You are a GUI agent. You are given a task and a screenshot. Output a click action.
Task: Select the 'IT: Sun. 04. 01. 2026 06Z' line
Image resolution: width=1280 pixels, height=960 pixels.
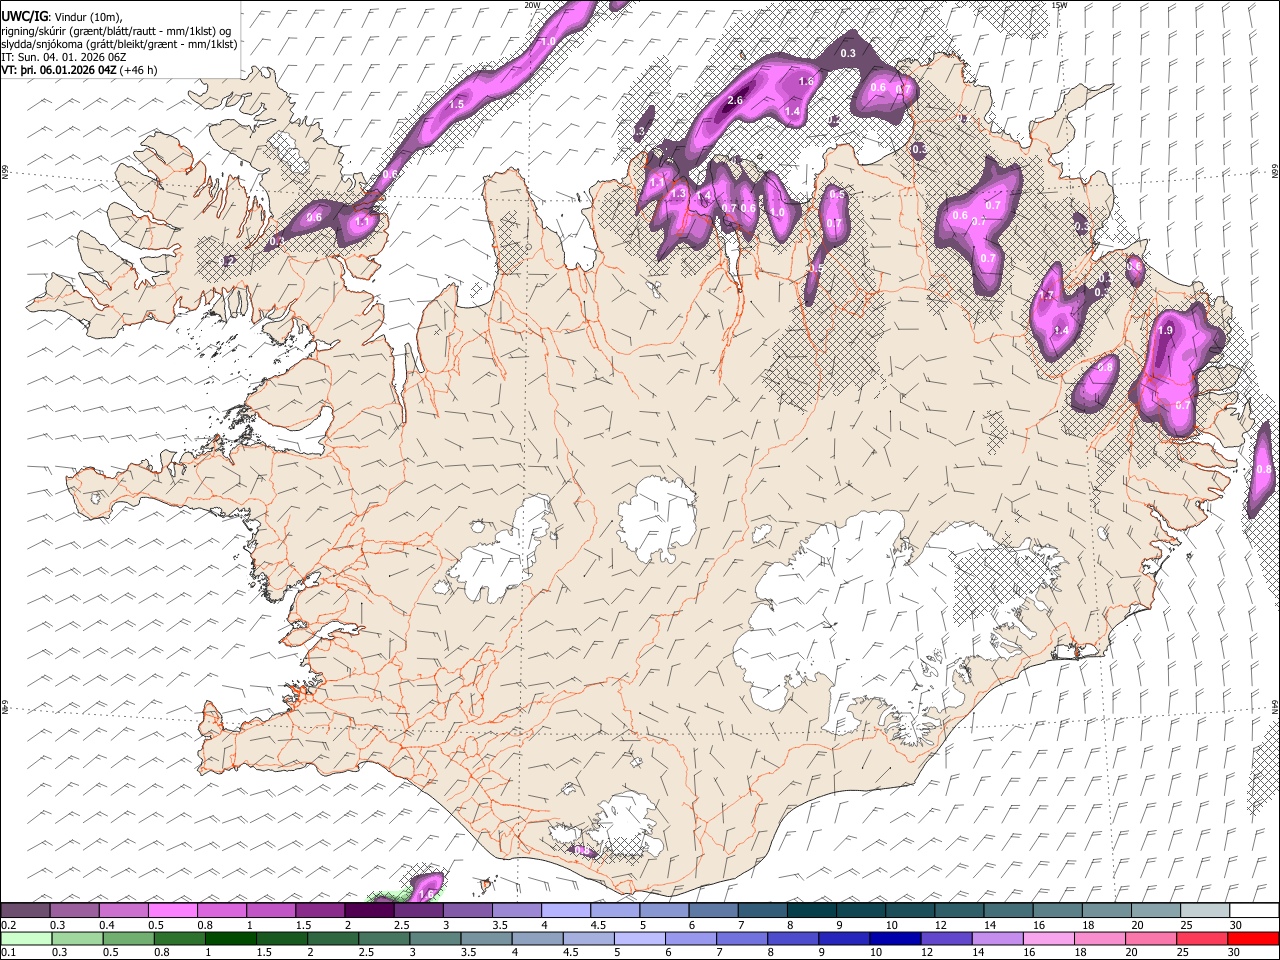point(64,57)
